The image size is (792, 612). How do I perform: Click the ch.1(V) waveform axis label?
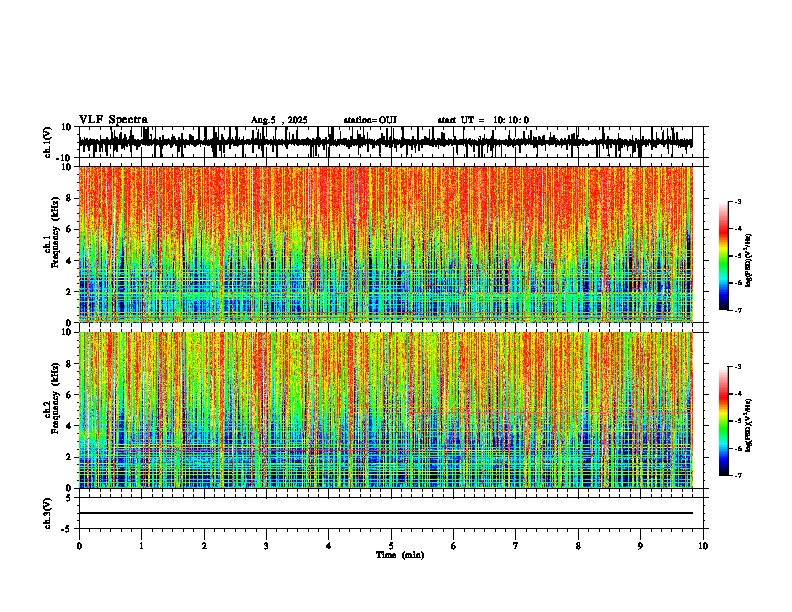tap(48, 142)
